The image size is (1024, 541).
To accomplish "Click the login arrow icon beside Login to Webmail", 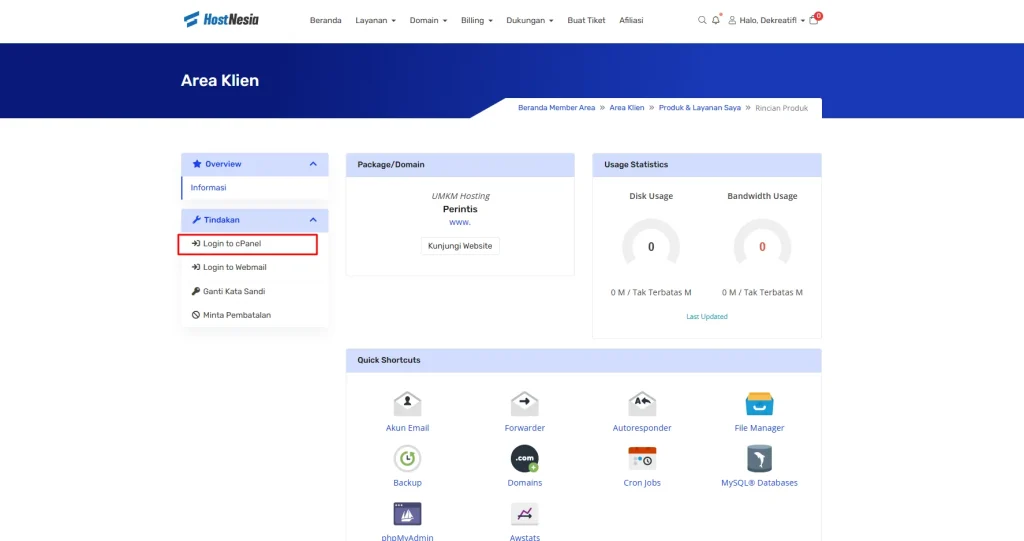I will [195, 267].
